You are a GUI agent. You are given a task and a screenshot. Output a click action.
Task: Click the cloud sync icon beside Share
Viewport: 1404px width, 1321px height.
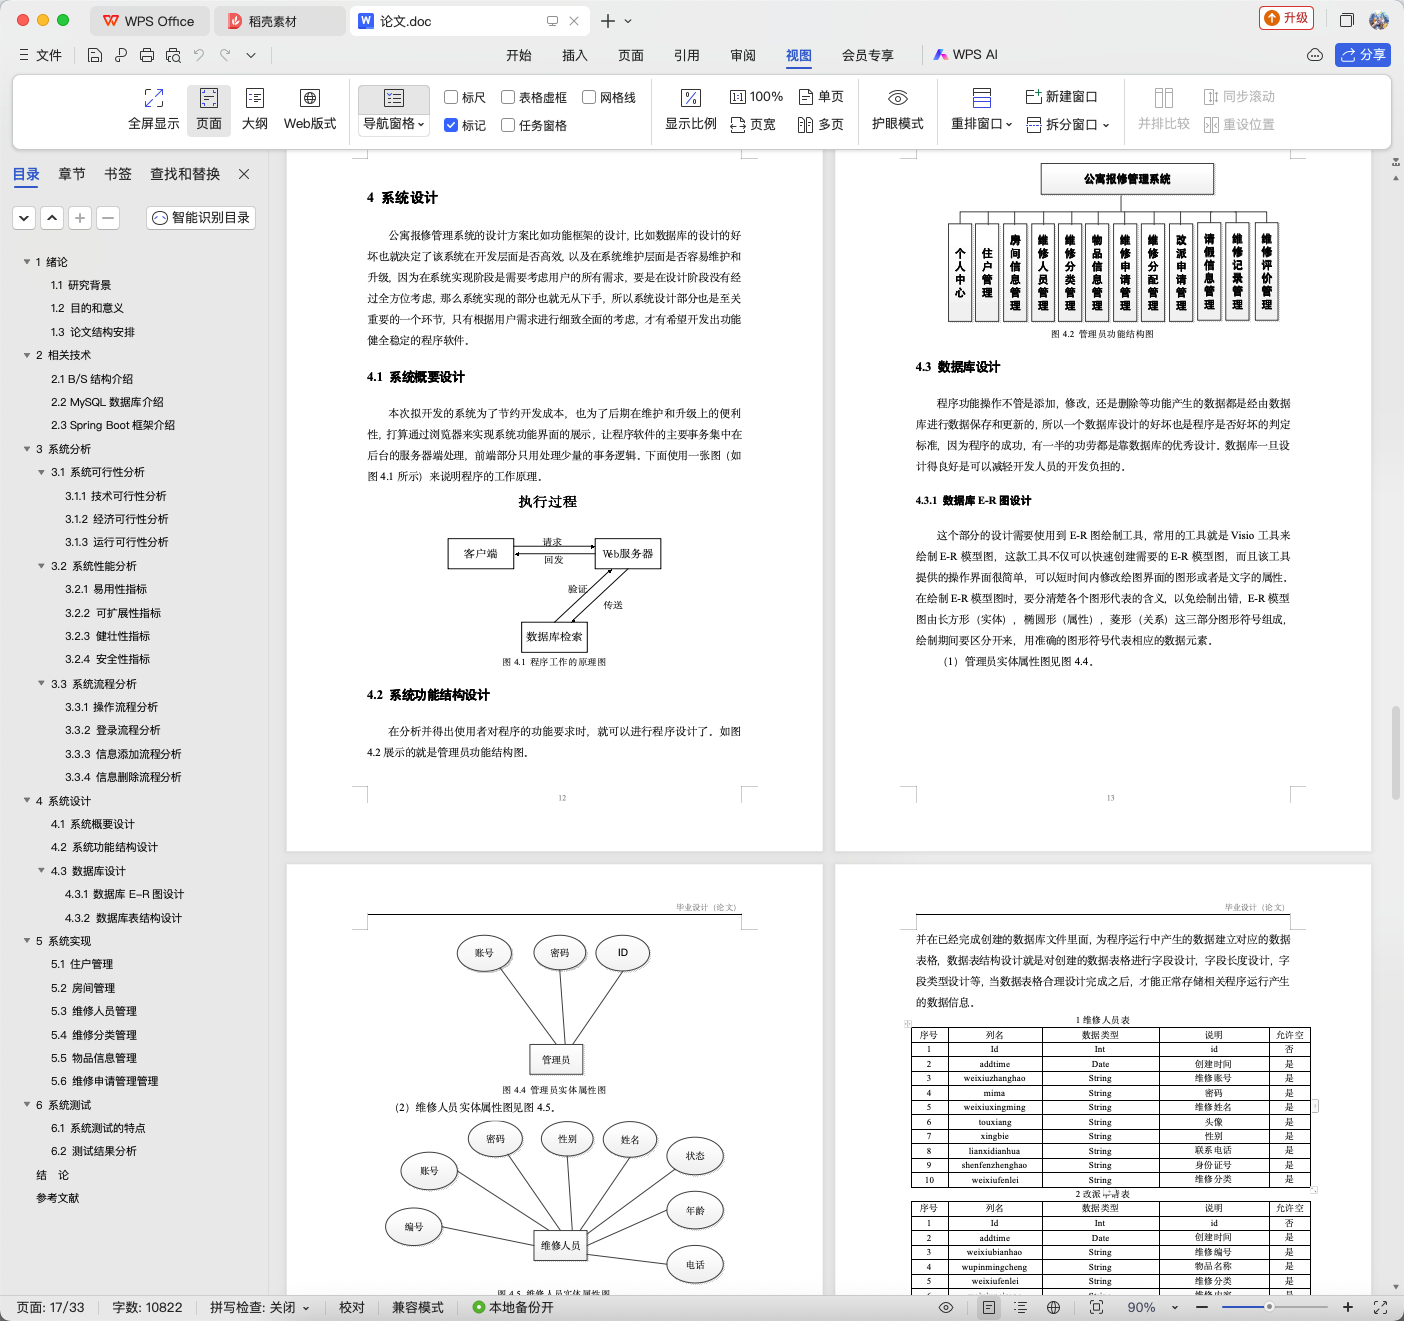point(1315,55)
